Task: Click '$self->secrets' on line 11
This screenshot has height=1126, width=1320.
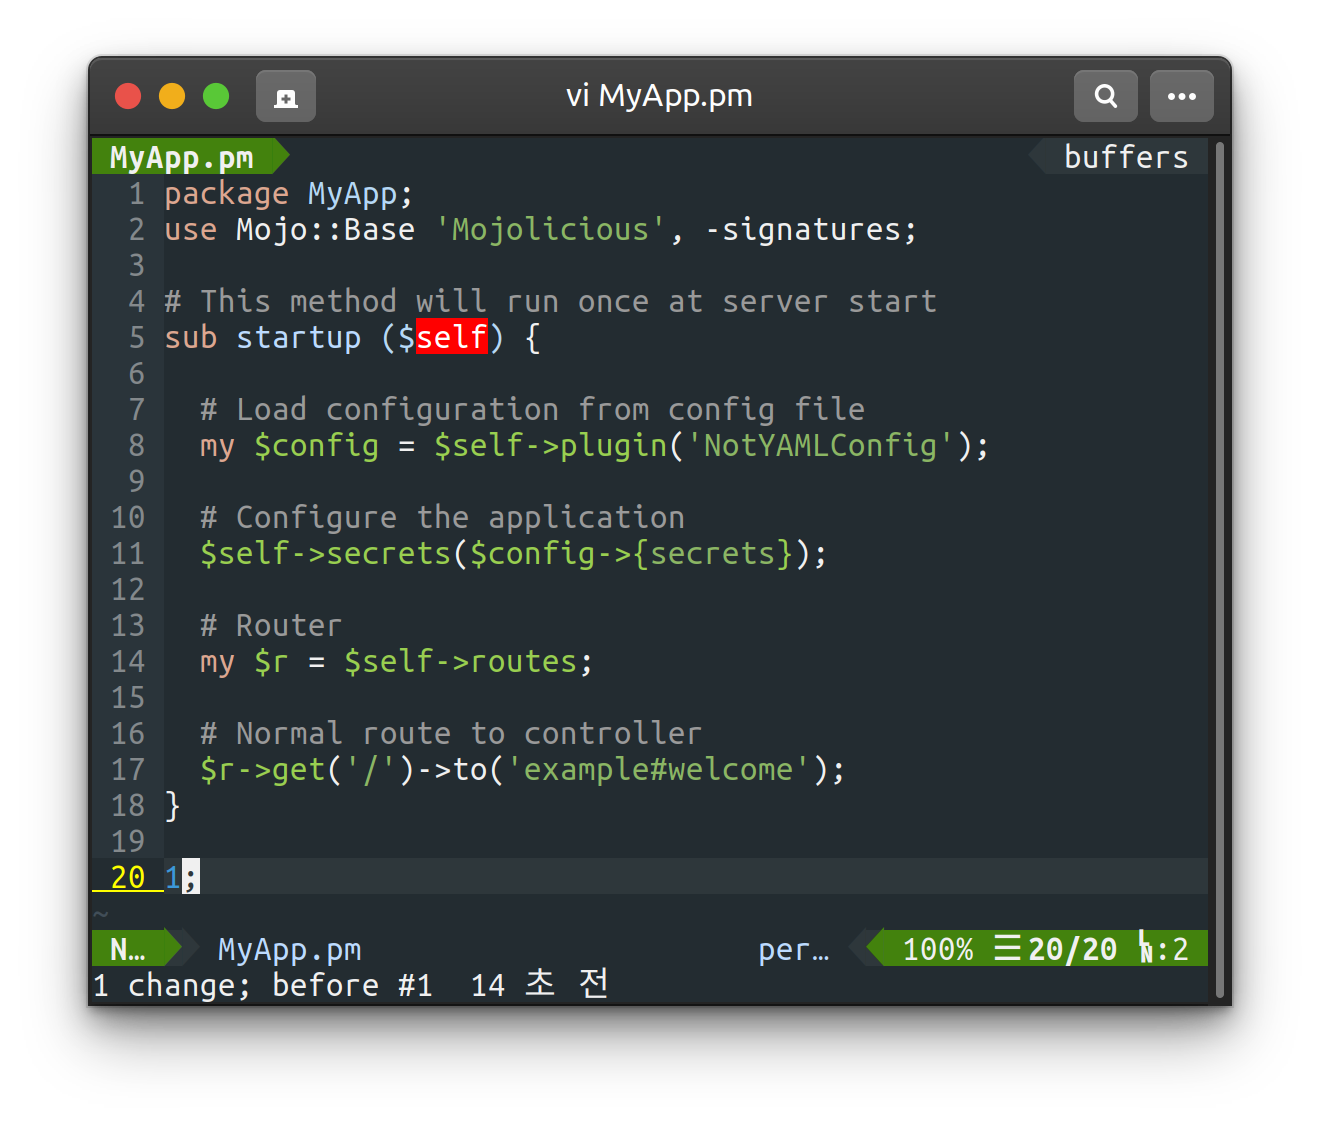Action: coord(326,553)
